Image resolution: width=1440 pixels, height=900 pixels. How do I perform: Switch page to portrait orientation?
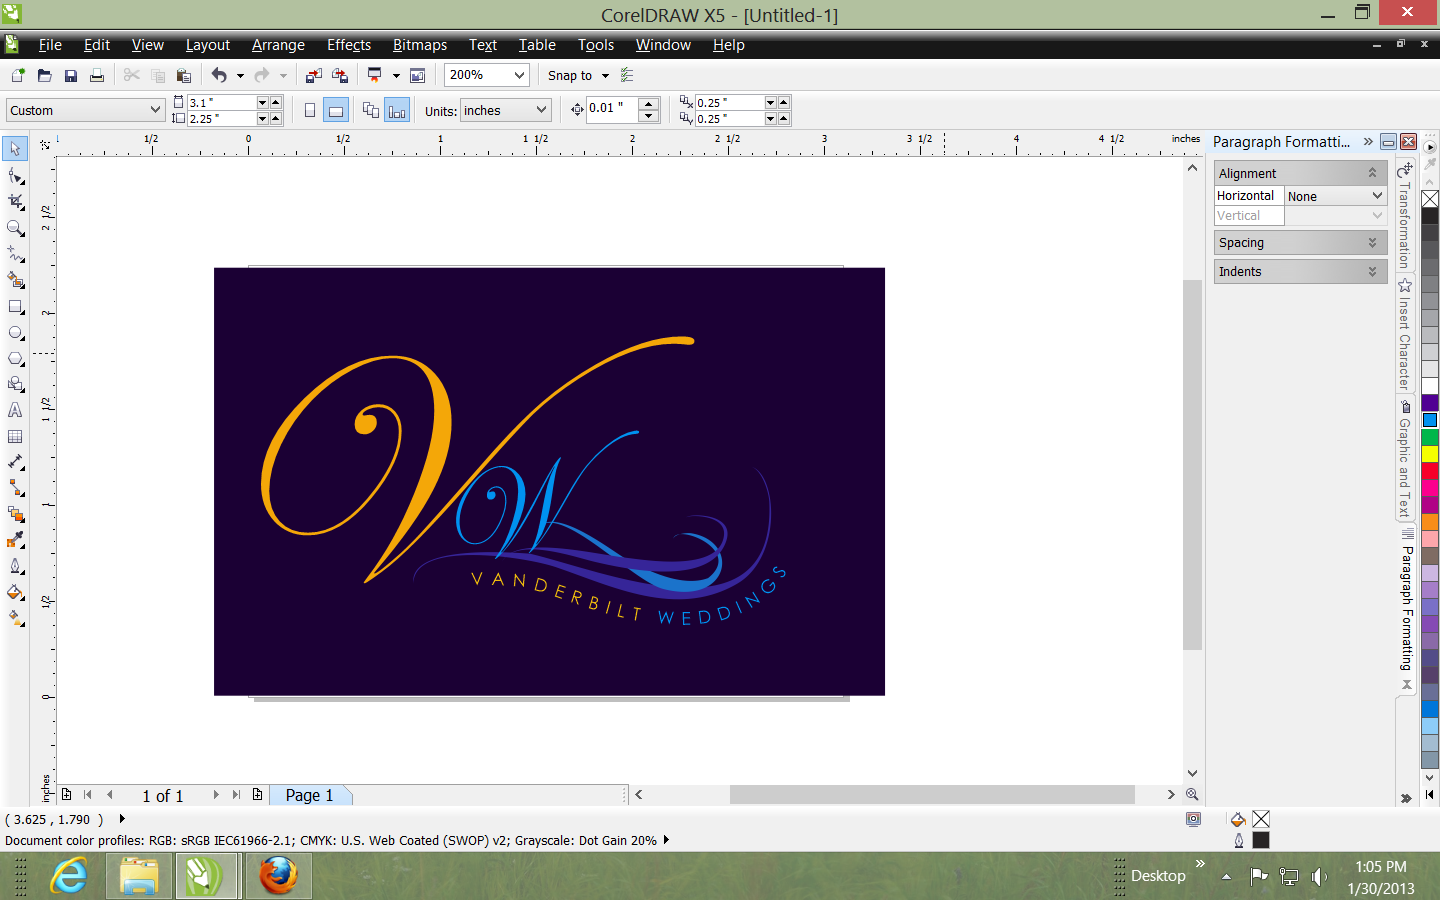coord(310,111)
